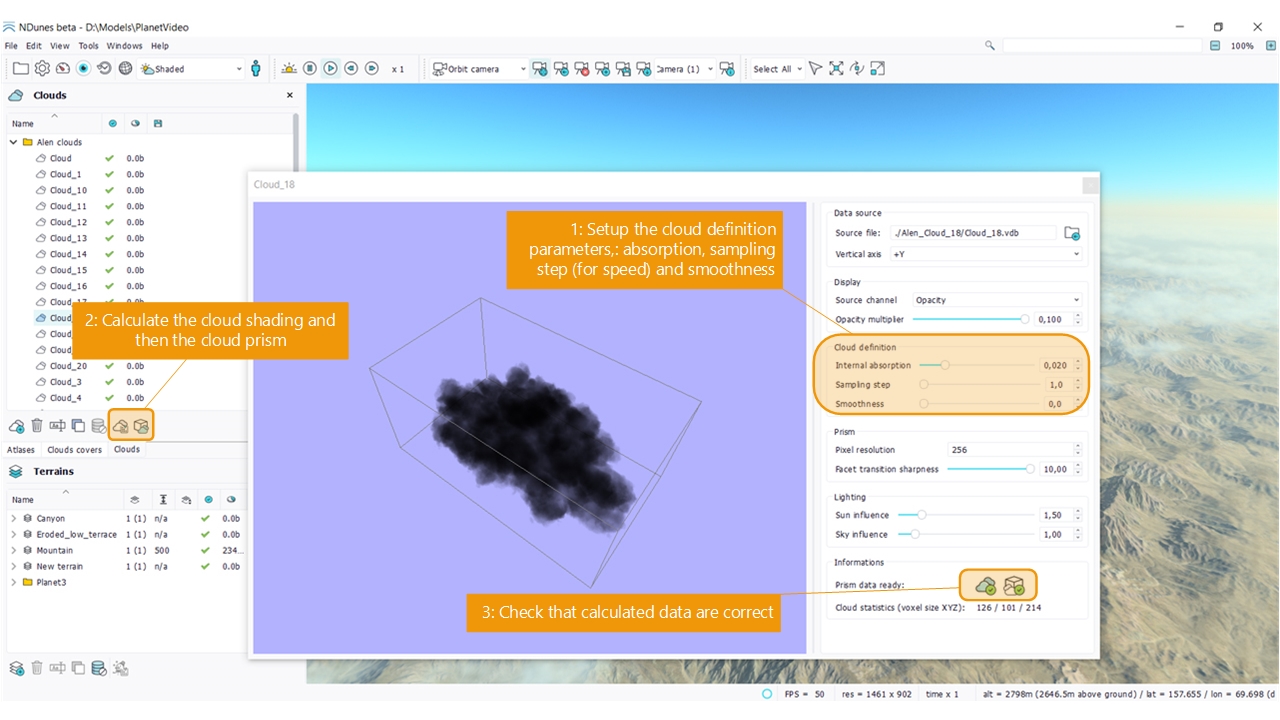Toggle the green checkmark for Canyon terrain

(x=205, y=518)
